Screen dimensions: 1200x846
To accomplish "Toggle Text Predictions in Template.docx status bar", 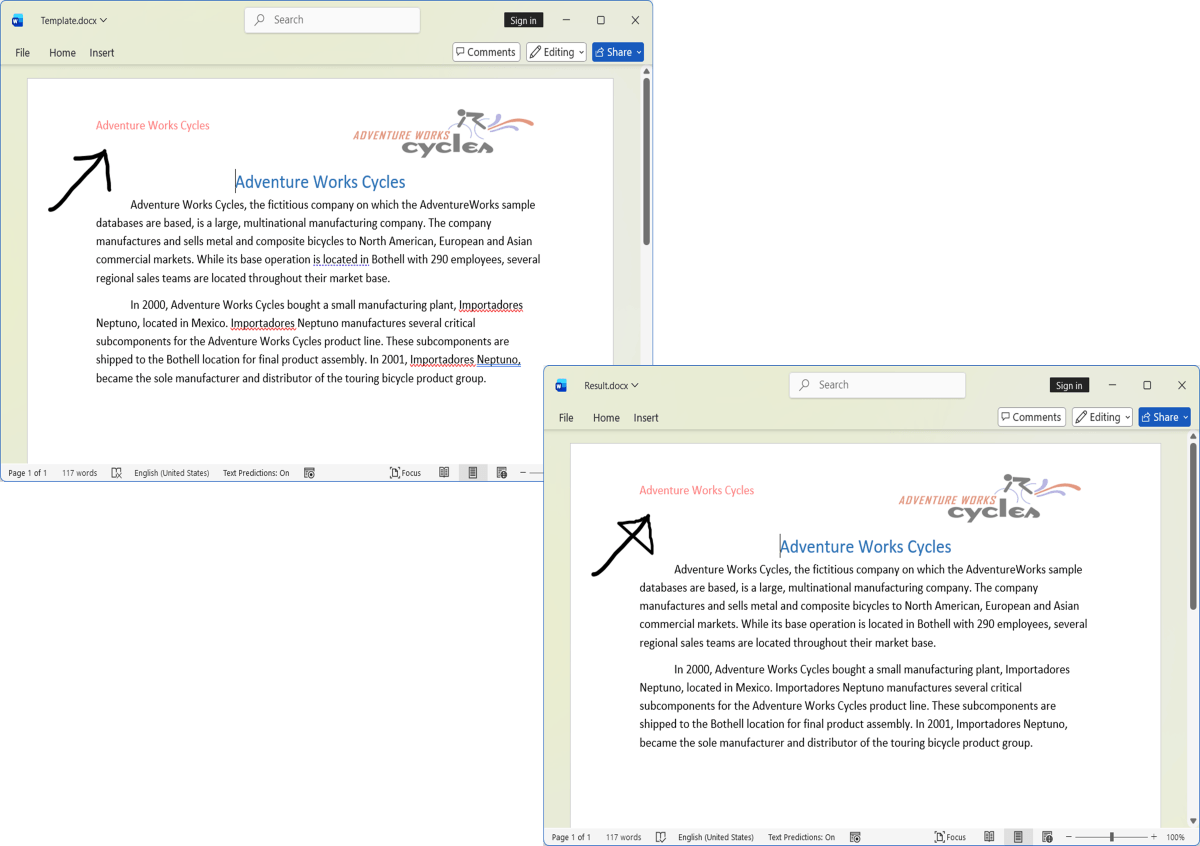I will coord(256,473).
